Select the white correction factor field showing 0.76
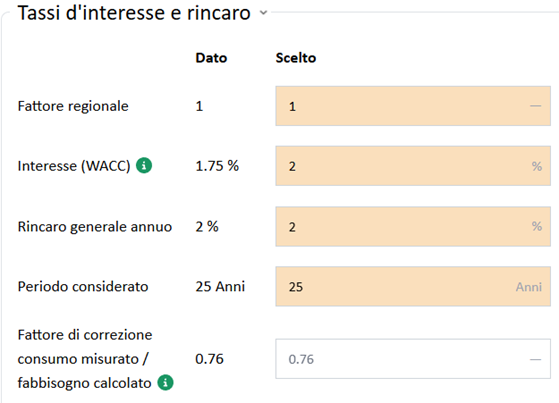 click(x=413, y=359)
